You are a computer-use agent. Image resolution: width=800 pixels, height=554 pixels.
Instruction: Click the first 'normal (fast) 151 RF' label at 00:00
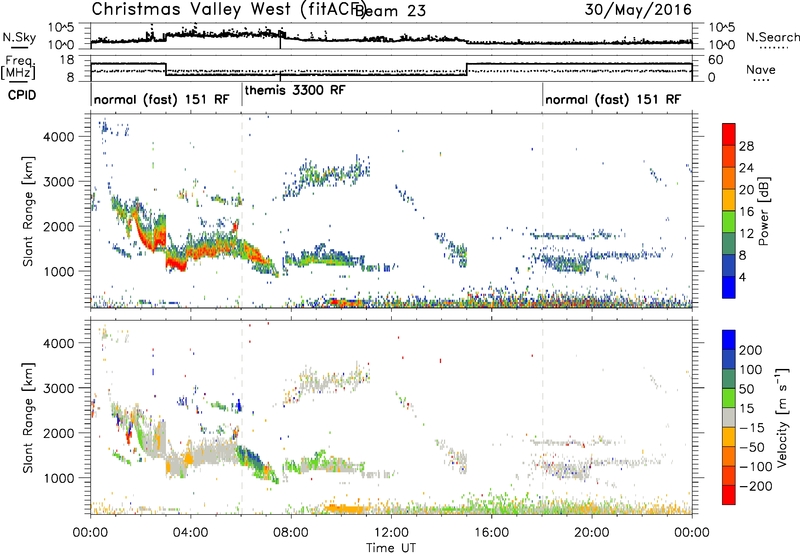(162, 99)
